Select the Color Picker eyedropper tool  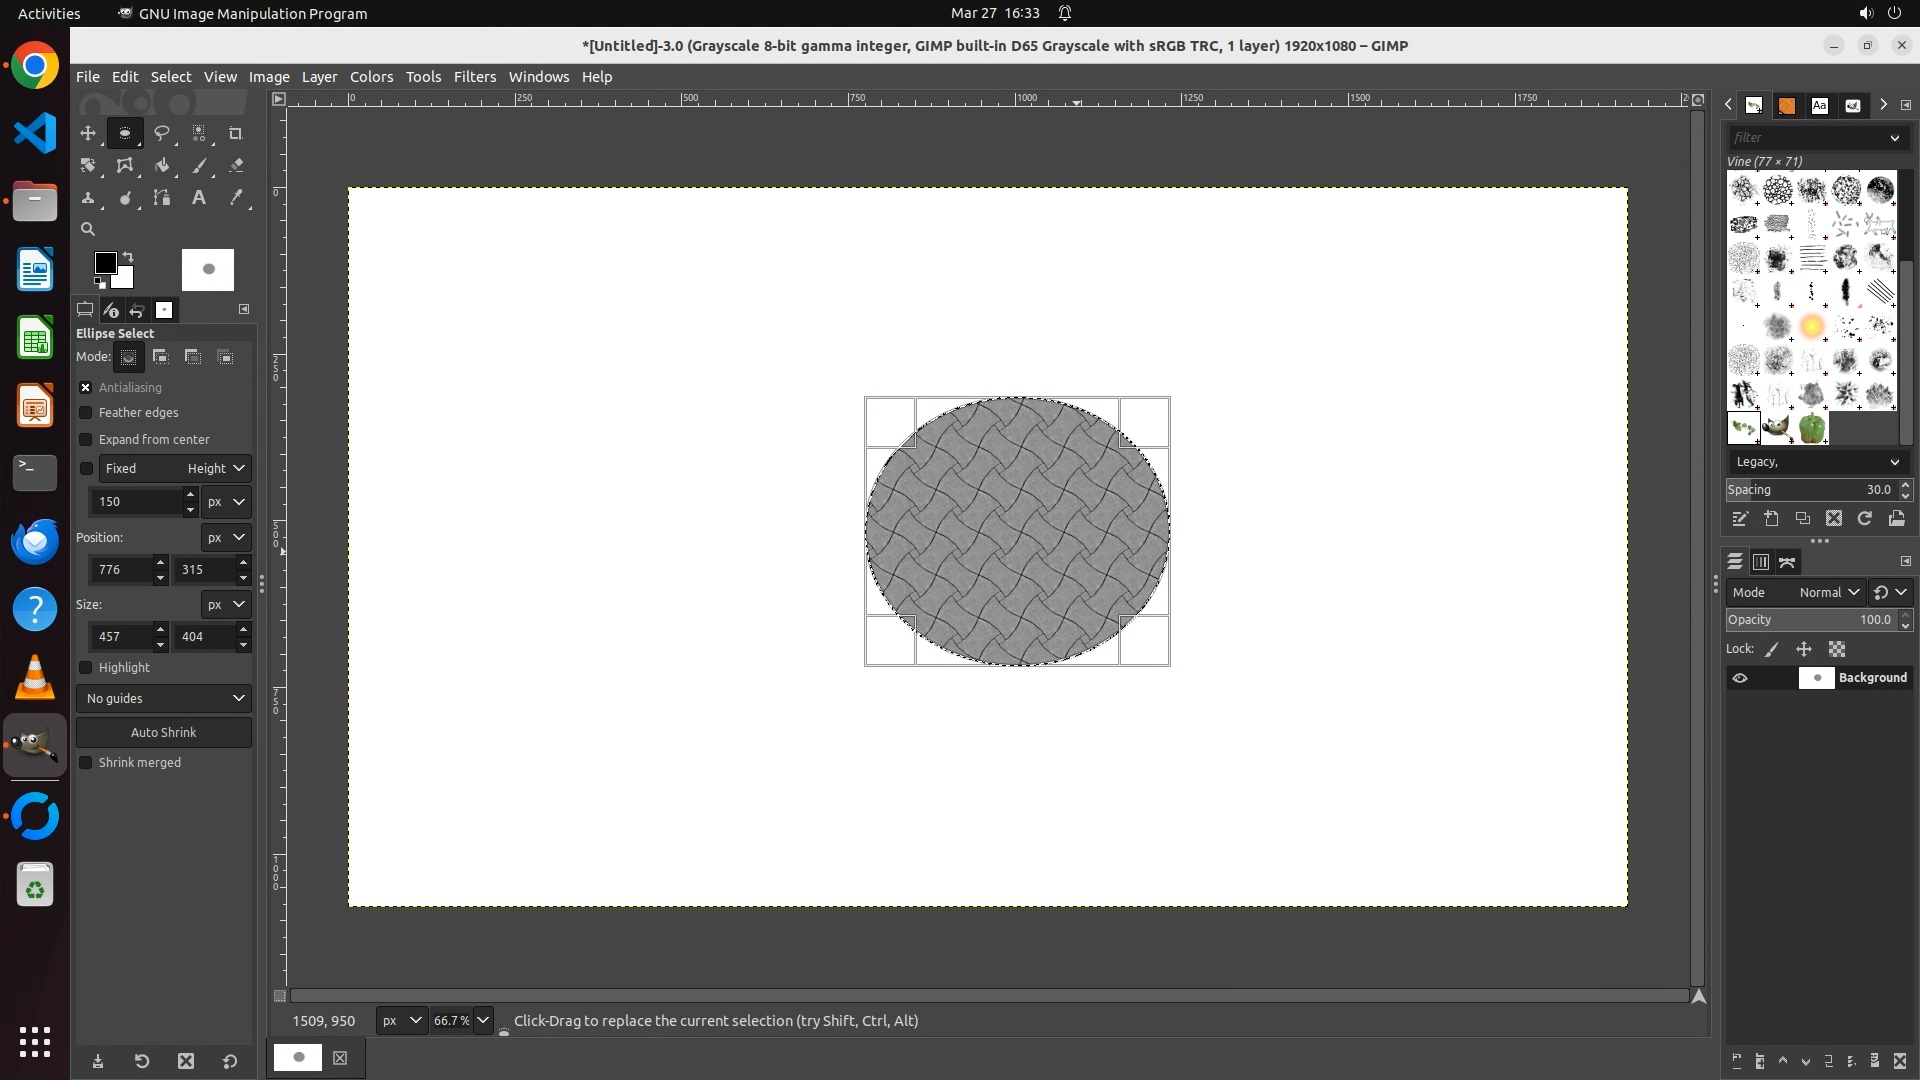point(236,198)
